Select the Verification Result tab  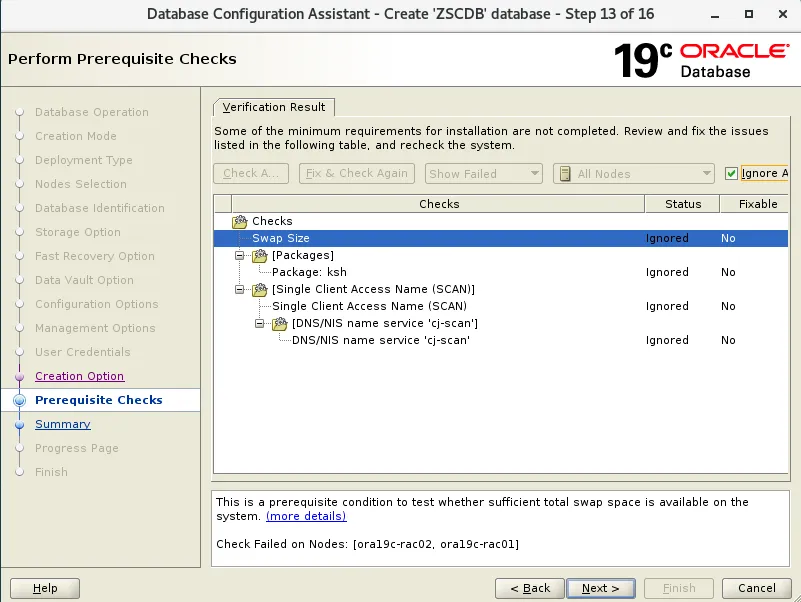(274, 107)
